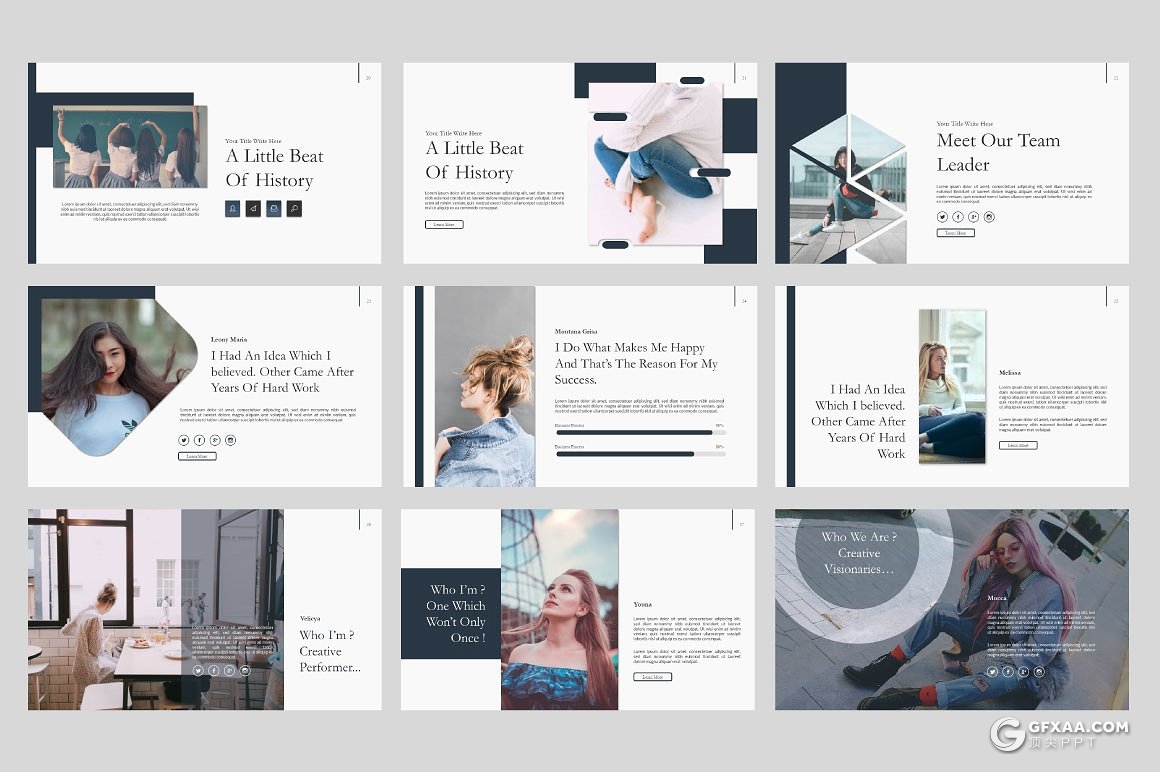Click the Twitter icon on the Mocca slide
This screenshot has width=1160, height=772.
(992, 671)
